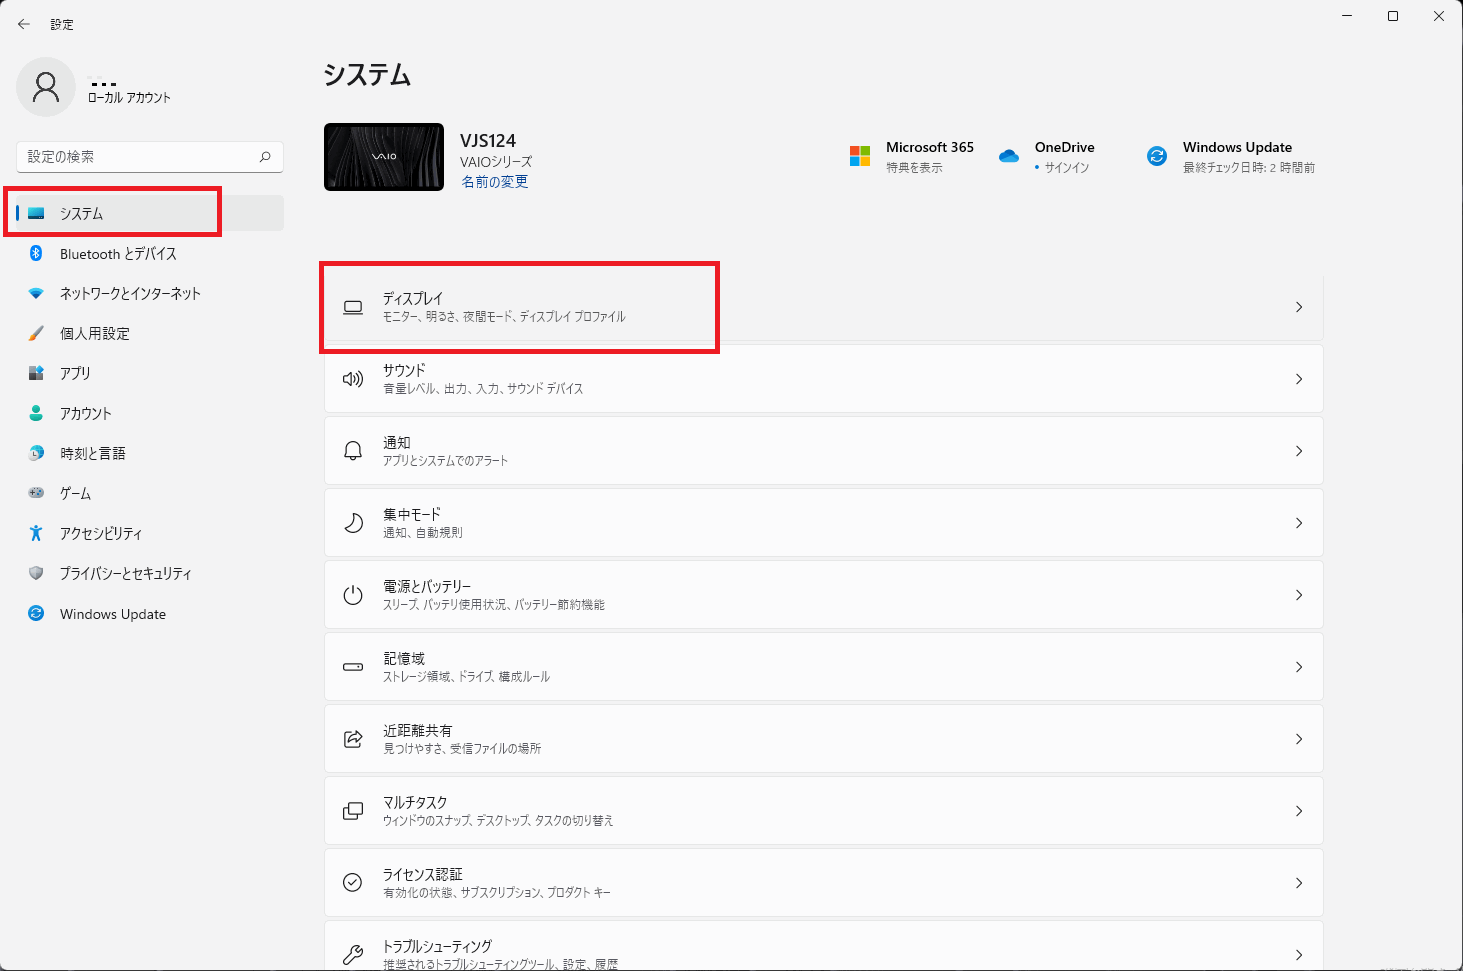Click the back arrow icon
This screenshot has width=1463, height=971.
(x=24, y=24)
